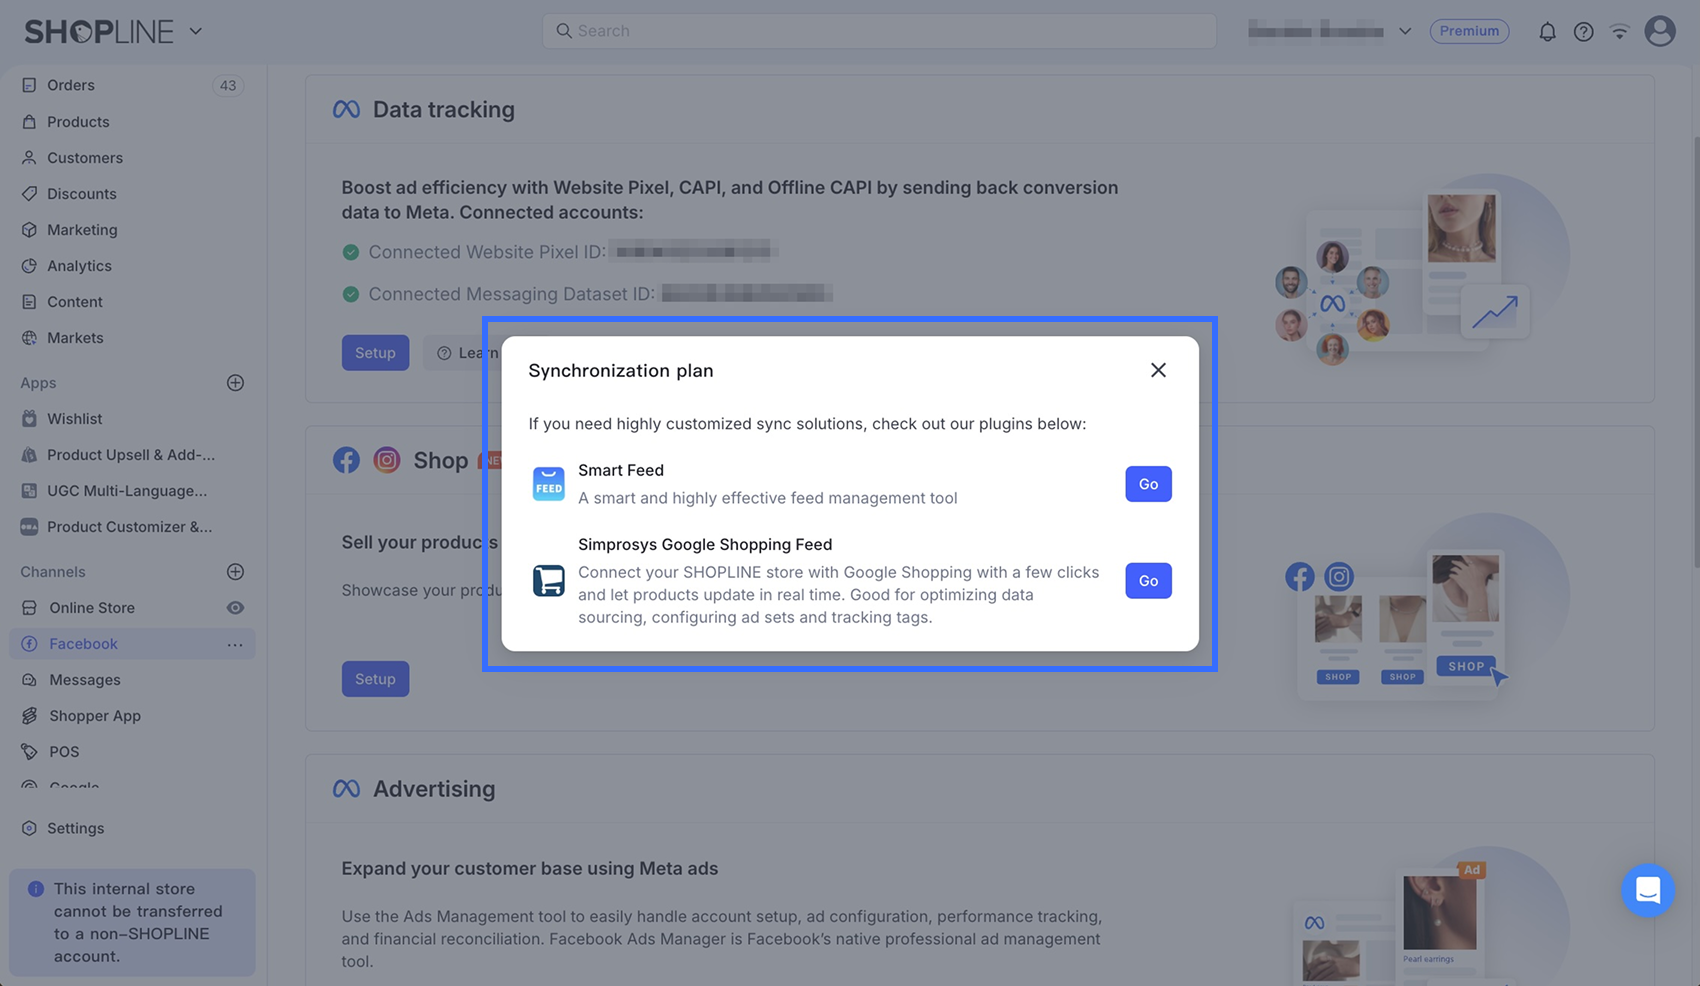Go to Customers in sidebar
The image size is (1700, 986).
(x=85, y=157)
